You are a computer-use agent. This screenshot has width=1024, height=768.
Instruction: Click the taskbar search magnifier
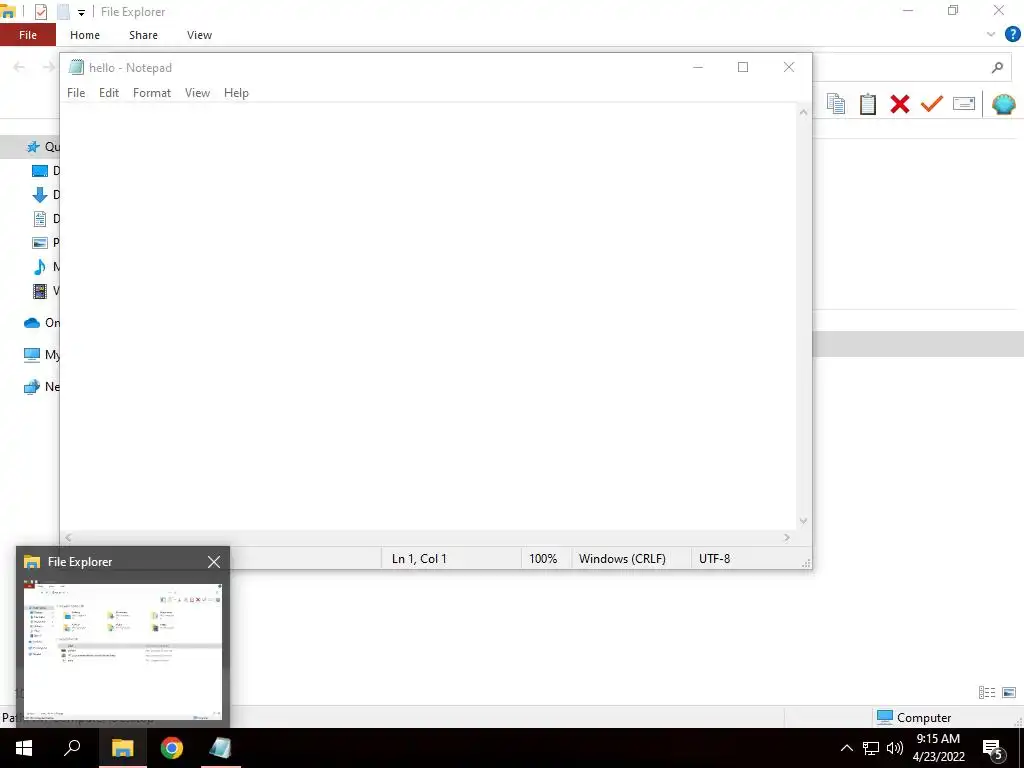[72, 748]
